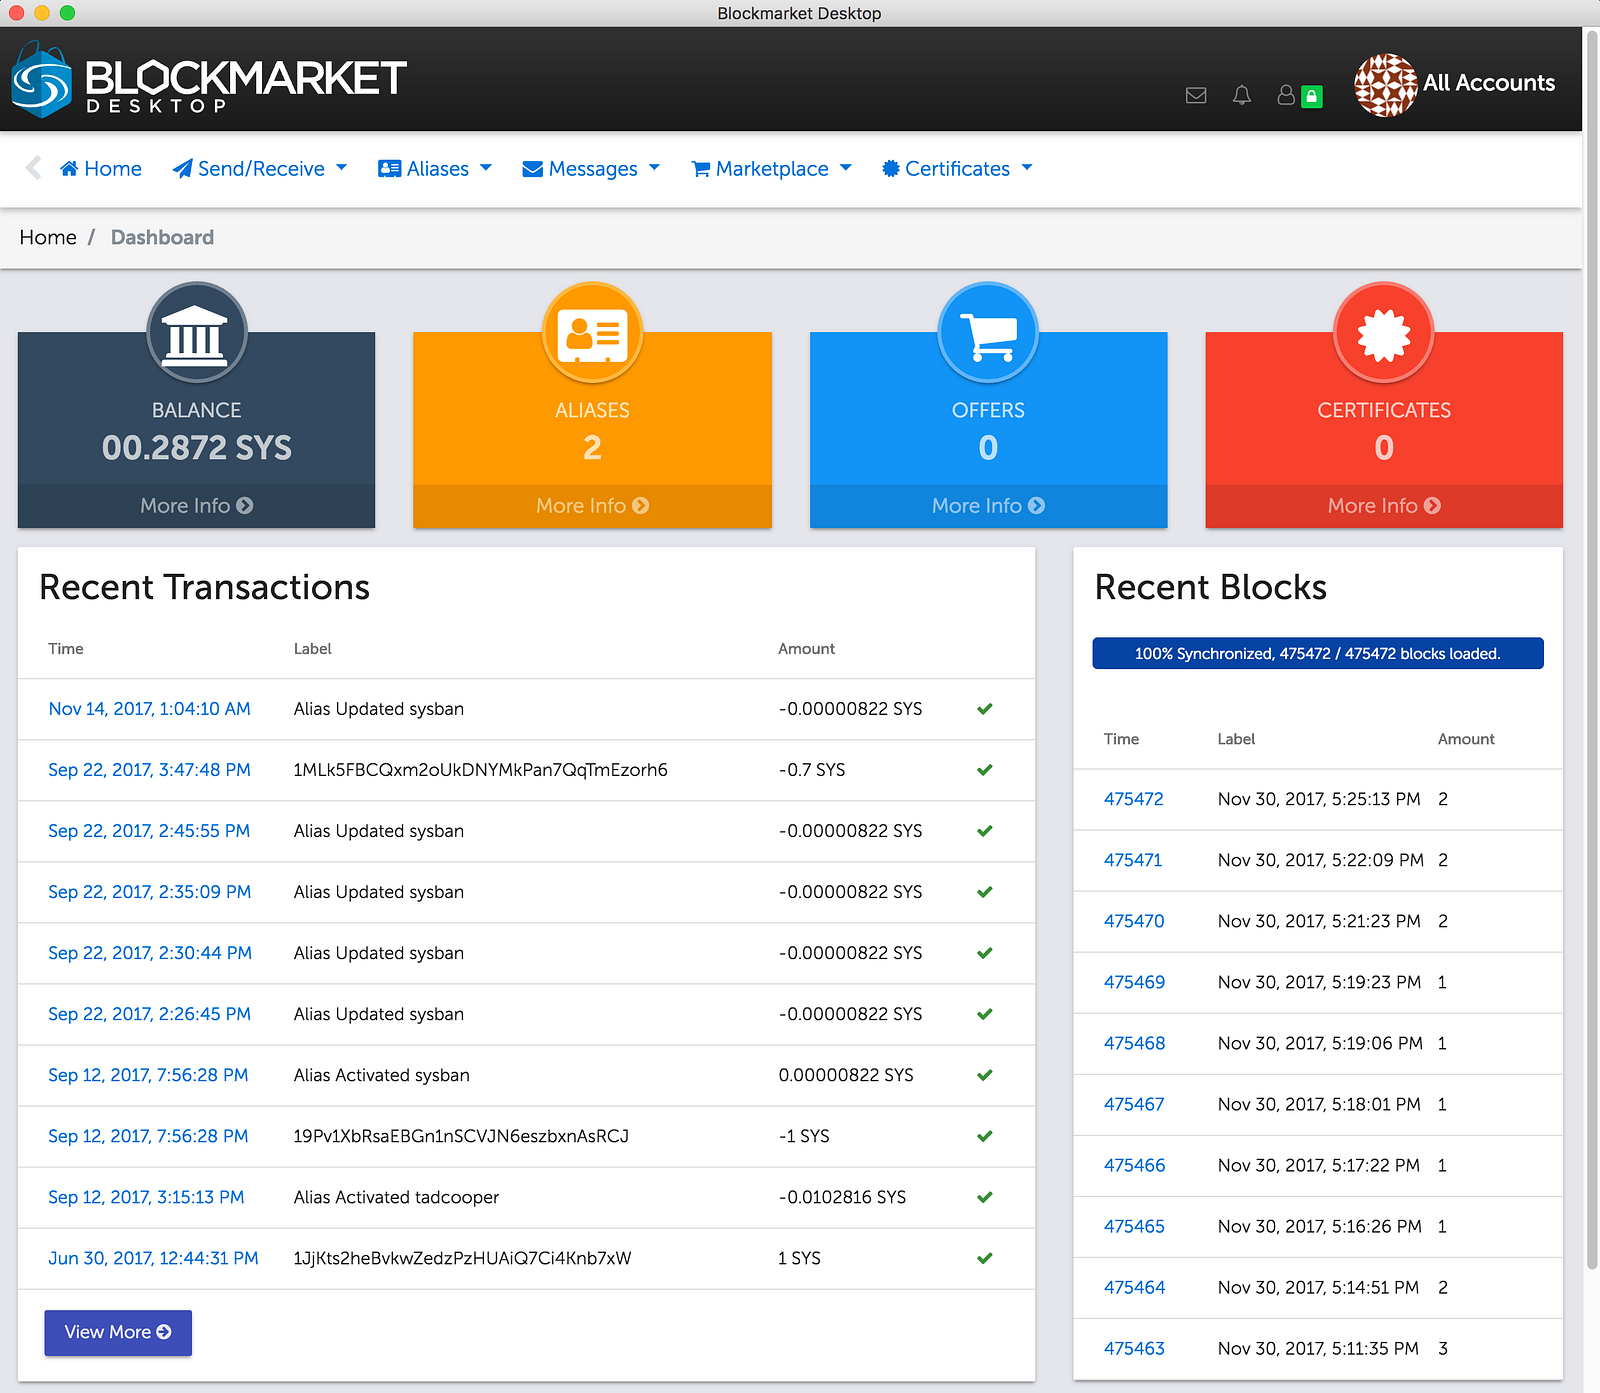Click Amount column header in Recent Transactions

[x=806, y=649]
